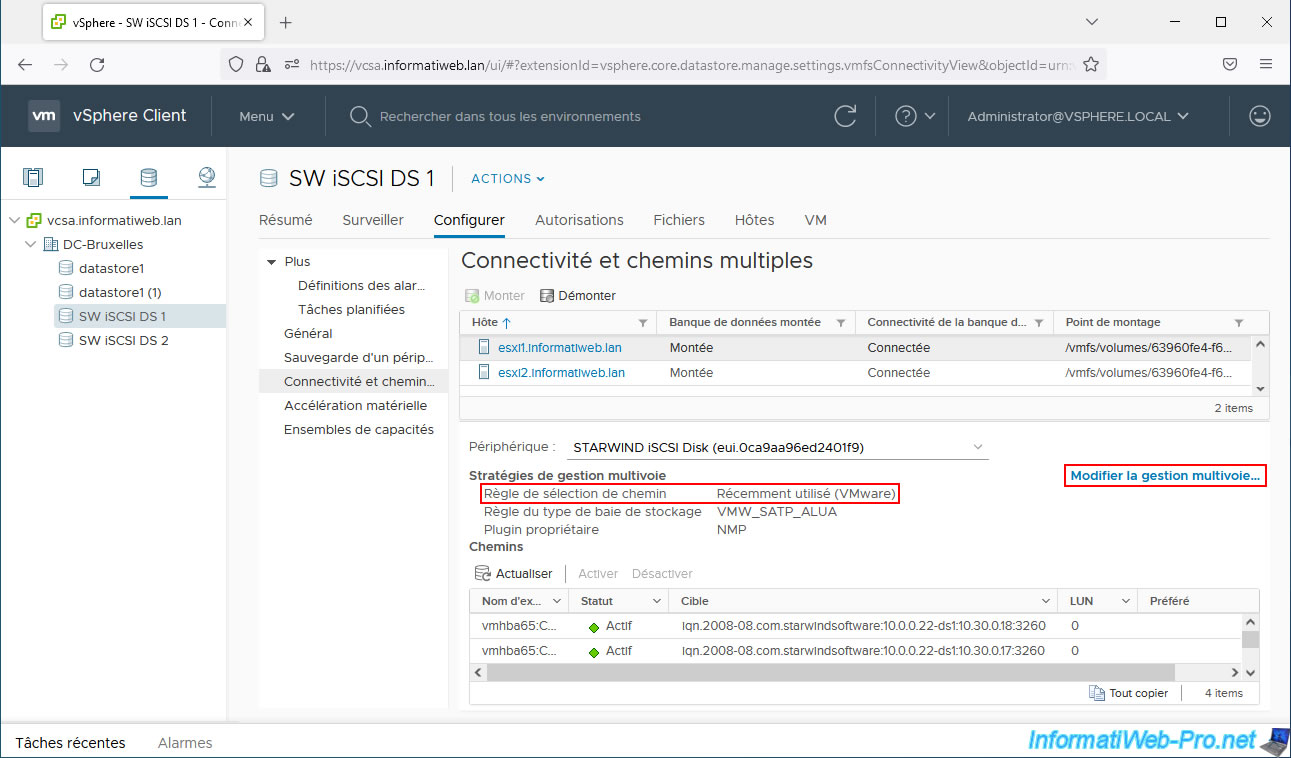Open the Hosts and Clusters inventory icon
The width and height of the screenshot is (1291, 758).
click(33, 178)
